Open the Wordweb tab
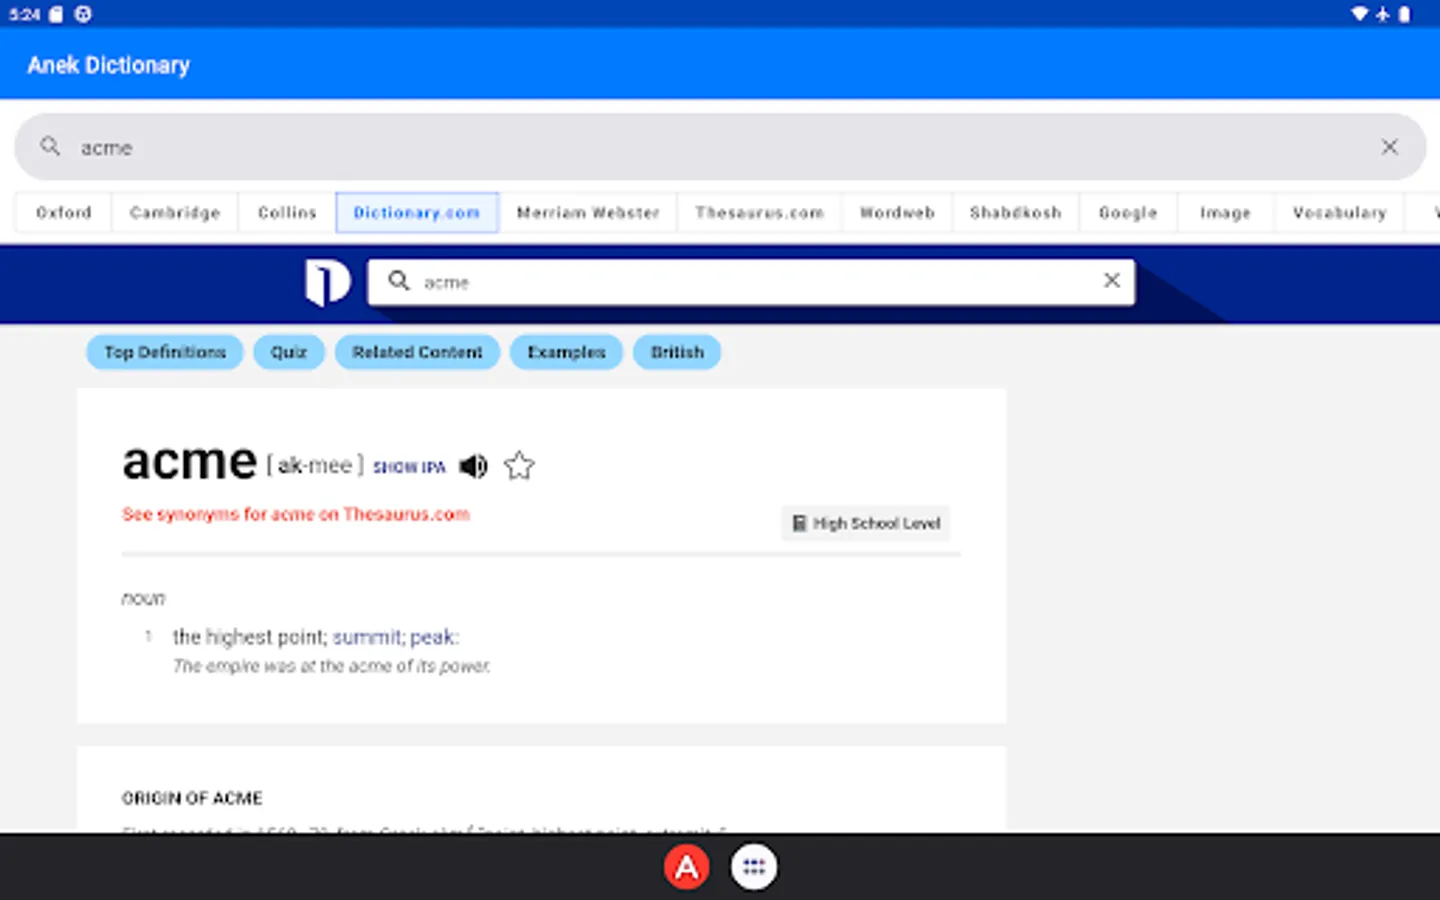This screenshot has width=1440, height=900. click(897, 213)
